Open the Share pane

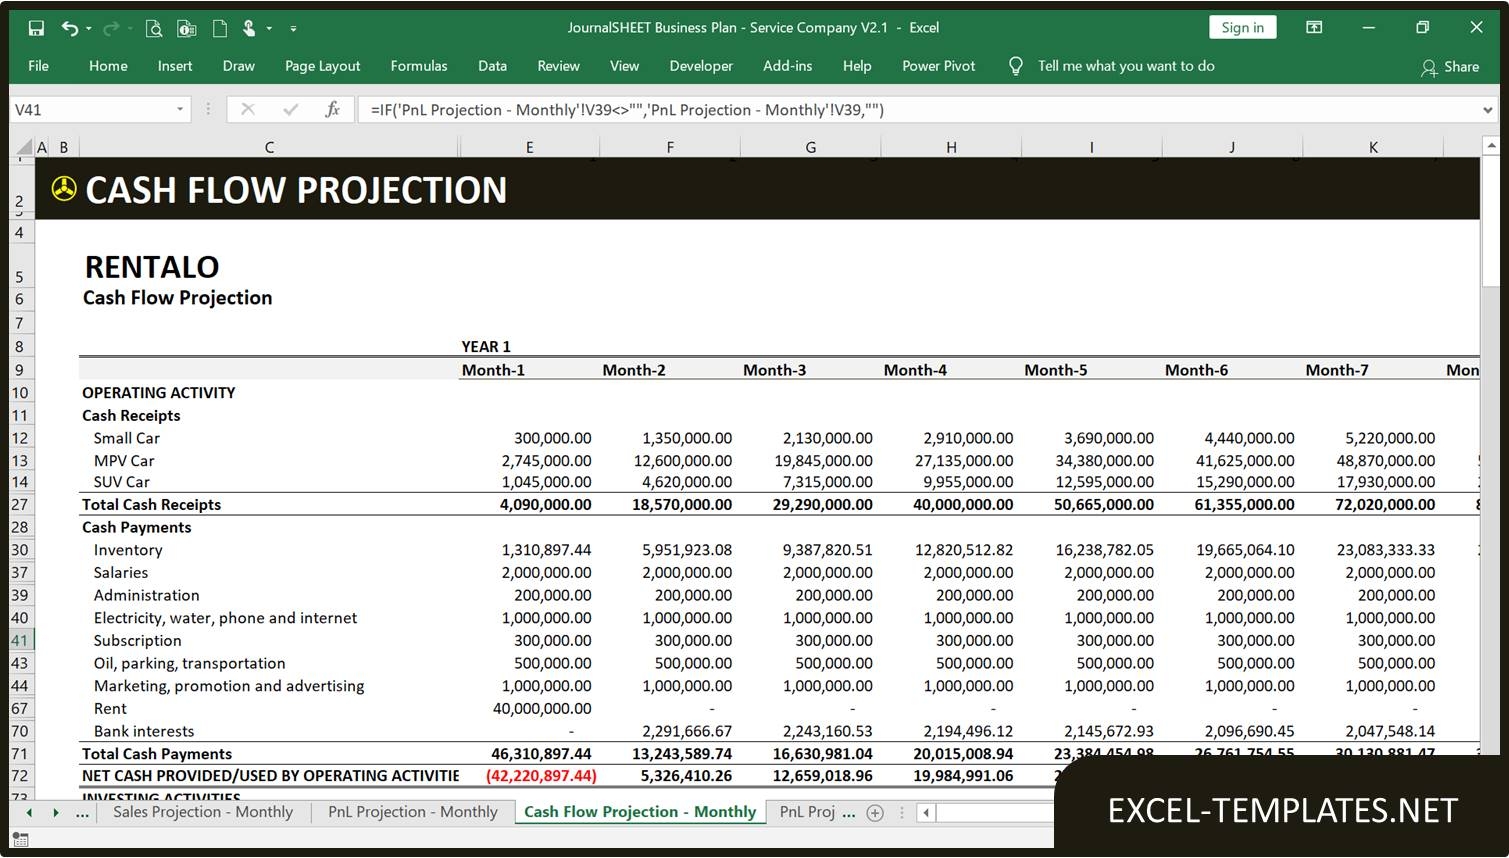pyautogui.click(x=1451, y=67)
